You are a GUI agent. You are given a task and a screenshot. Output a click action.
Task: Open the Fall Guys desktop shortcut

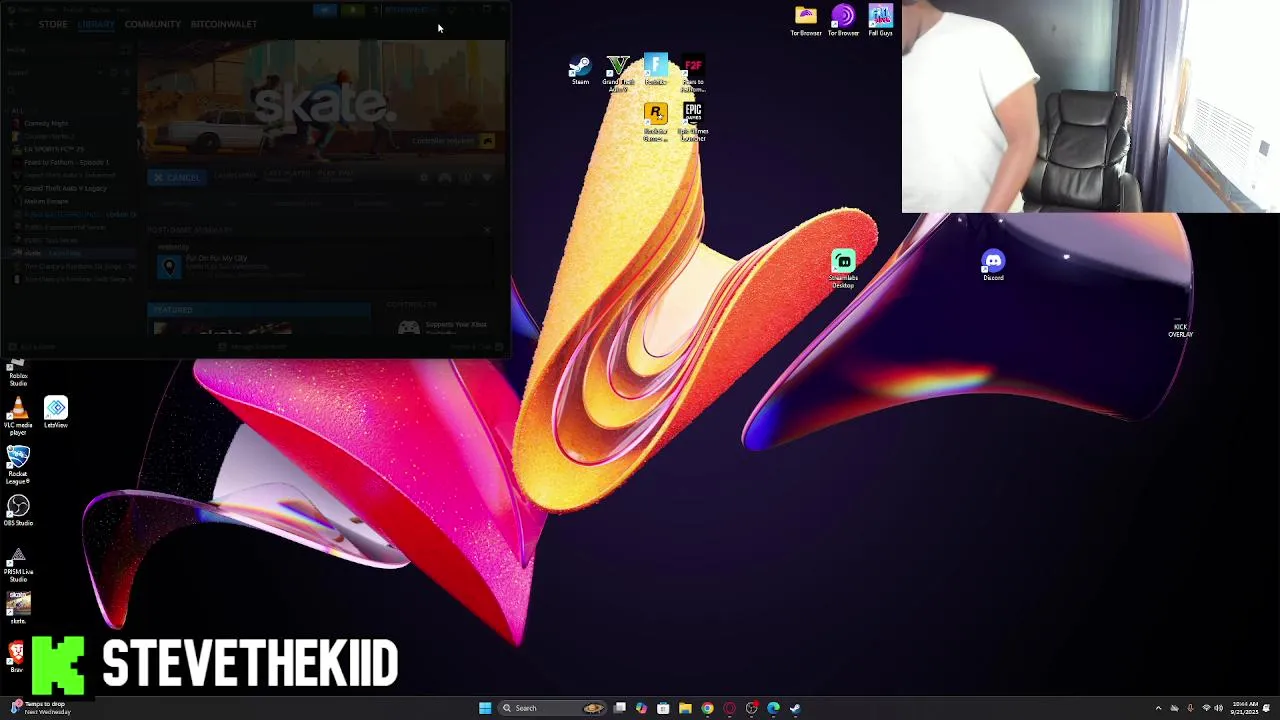[x=880, y=21]
